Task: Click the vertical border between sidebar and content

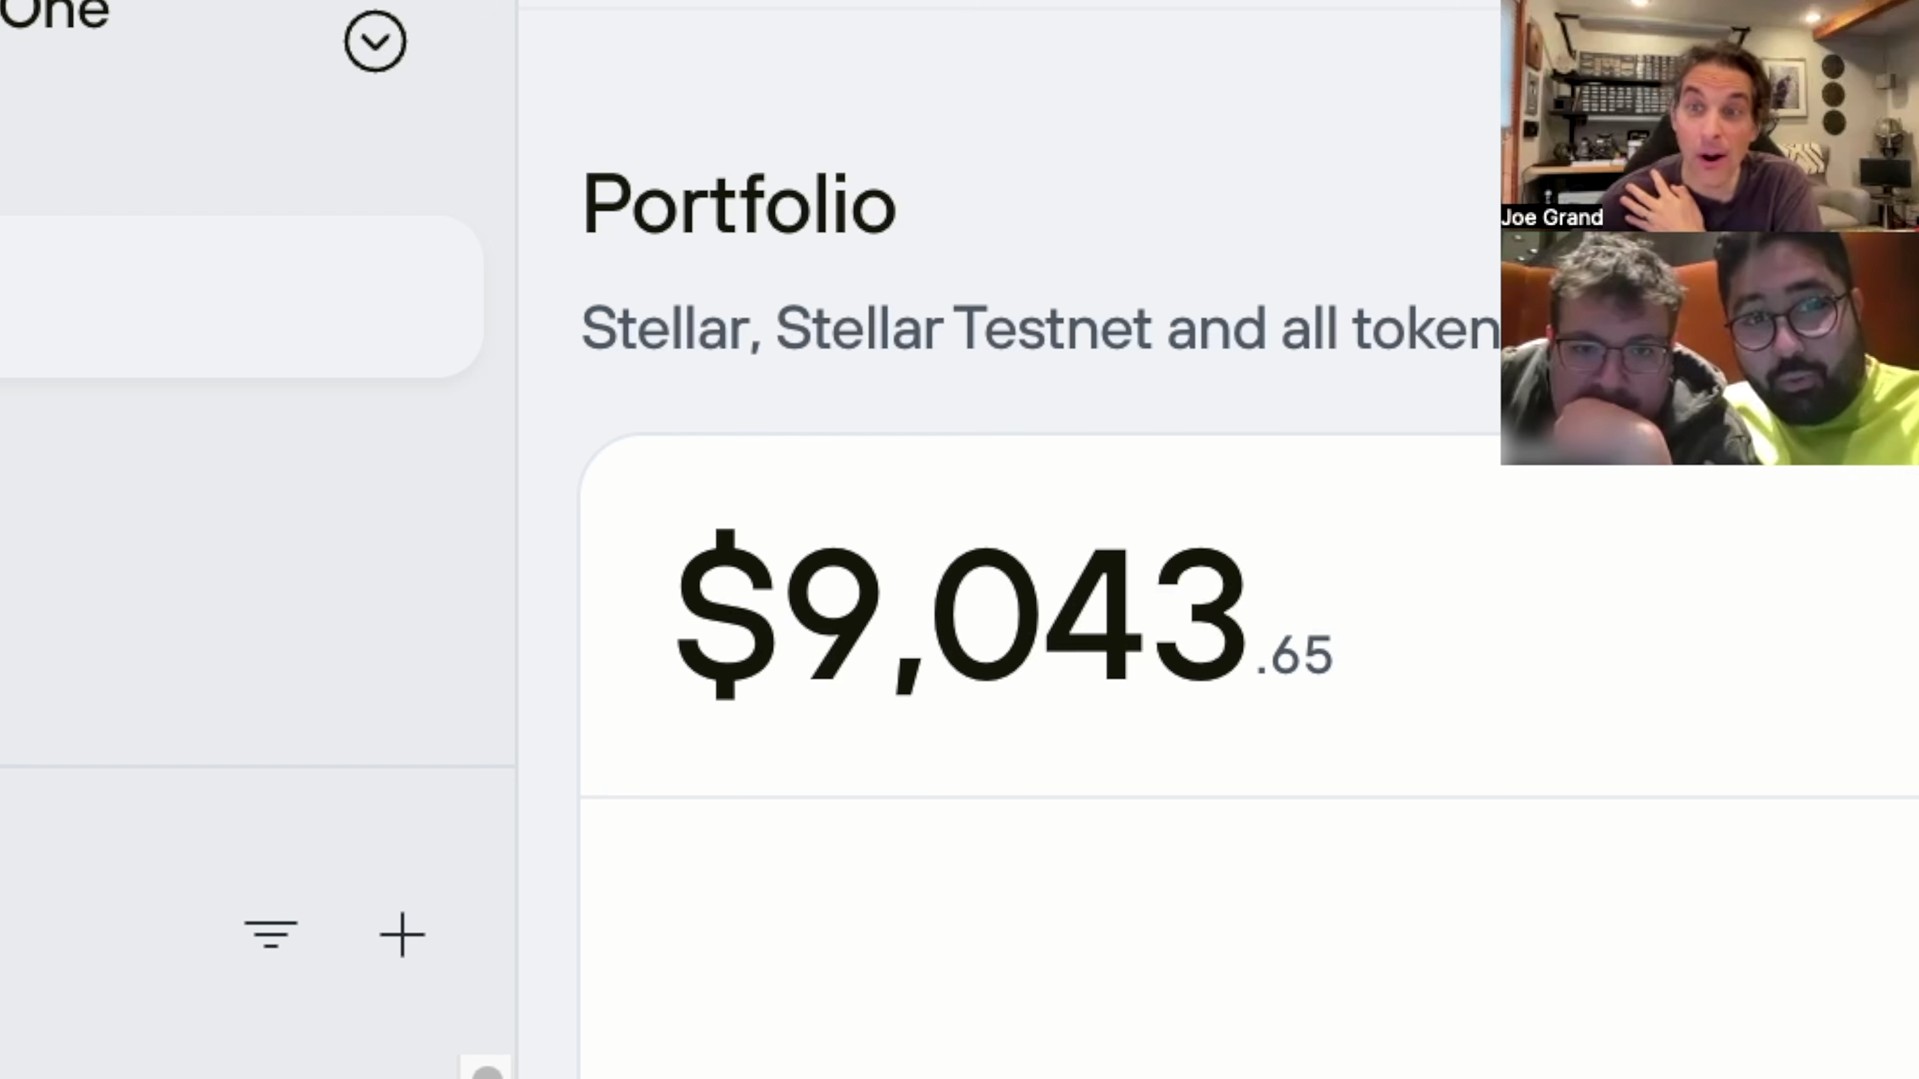Action: pyautogui.click(x=516, y=540)
